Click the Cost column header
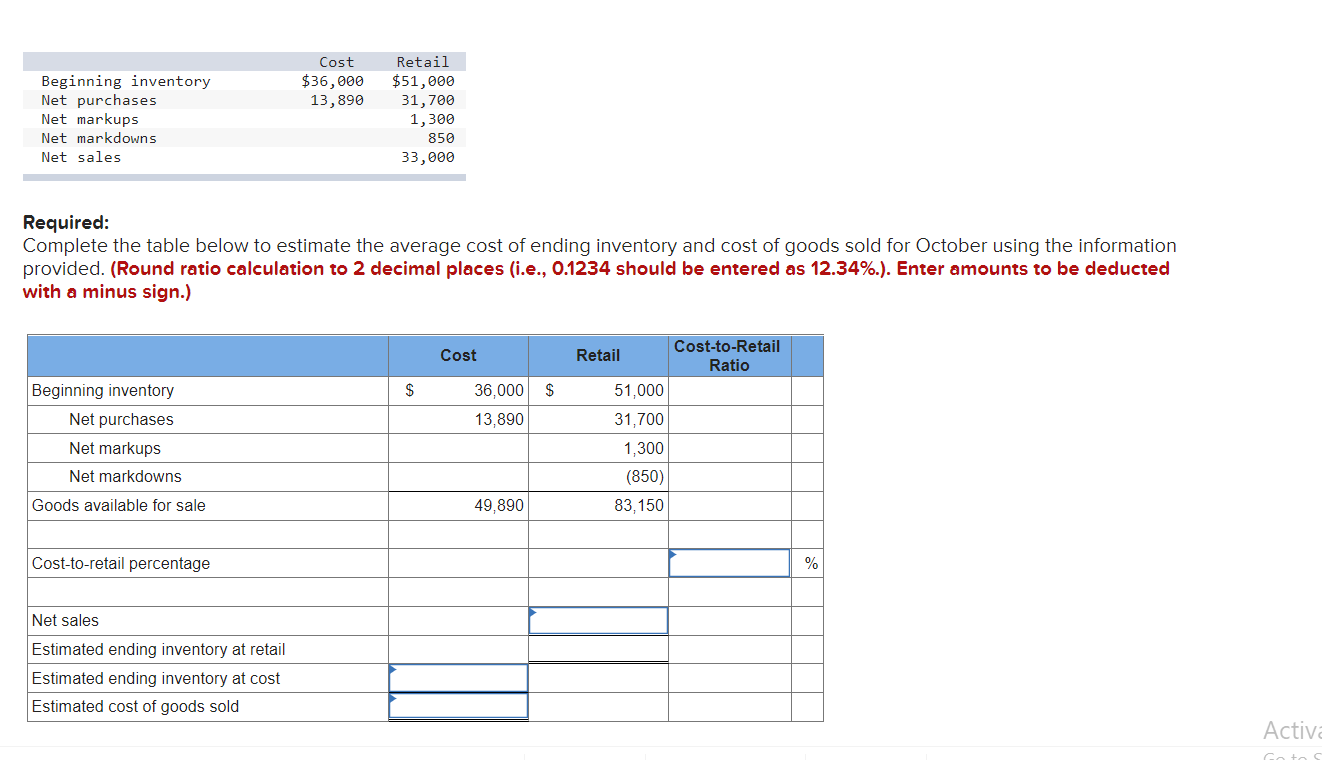 tap(458, 355)
